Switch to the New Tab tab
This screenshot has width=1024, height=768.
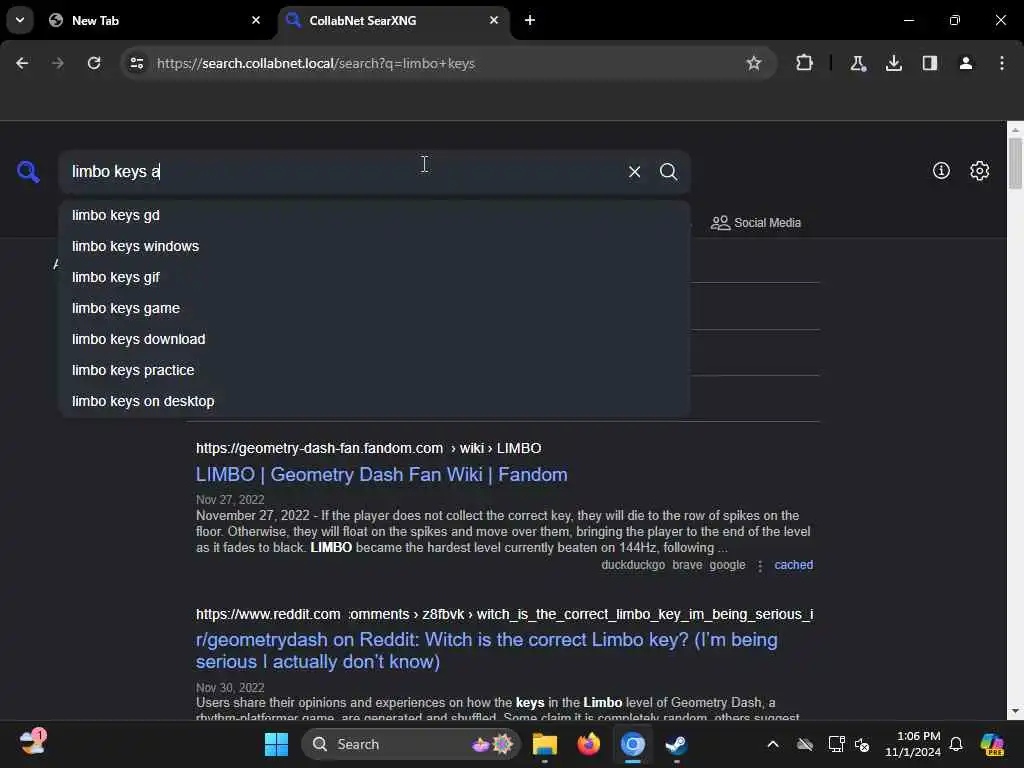pyautogui.click(x=155, y=20)
